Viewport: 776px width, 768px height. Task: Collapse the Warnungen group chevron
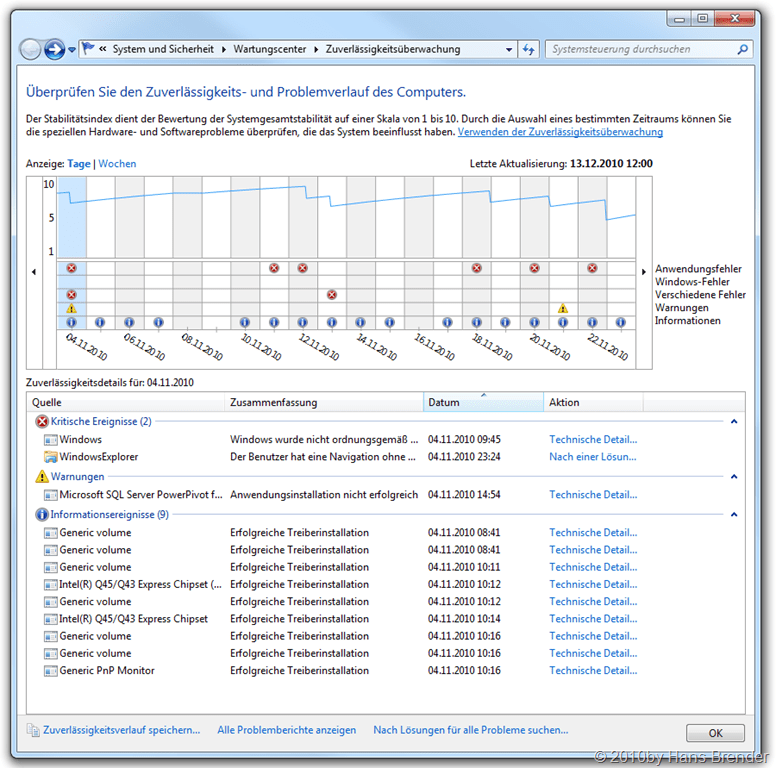coord(734,477)
